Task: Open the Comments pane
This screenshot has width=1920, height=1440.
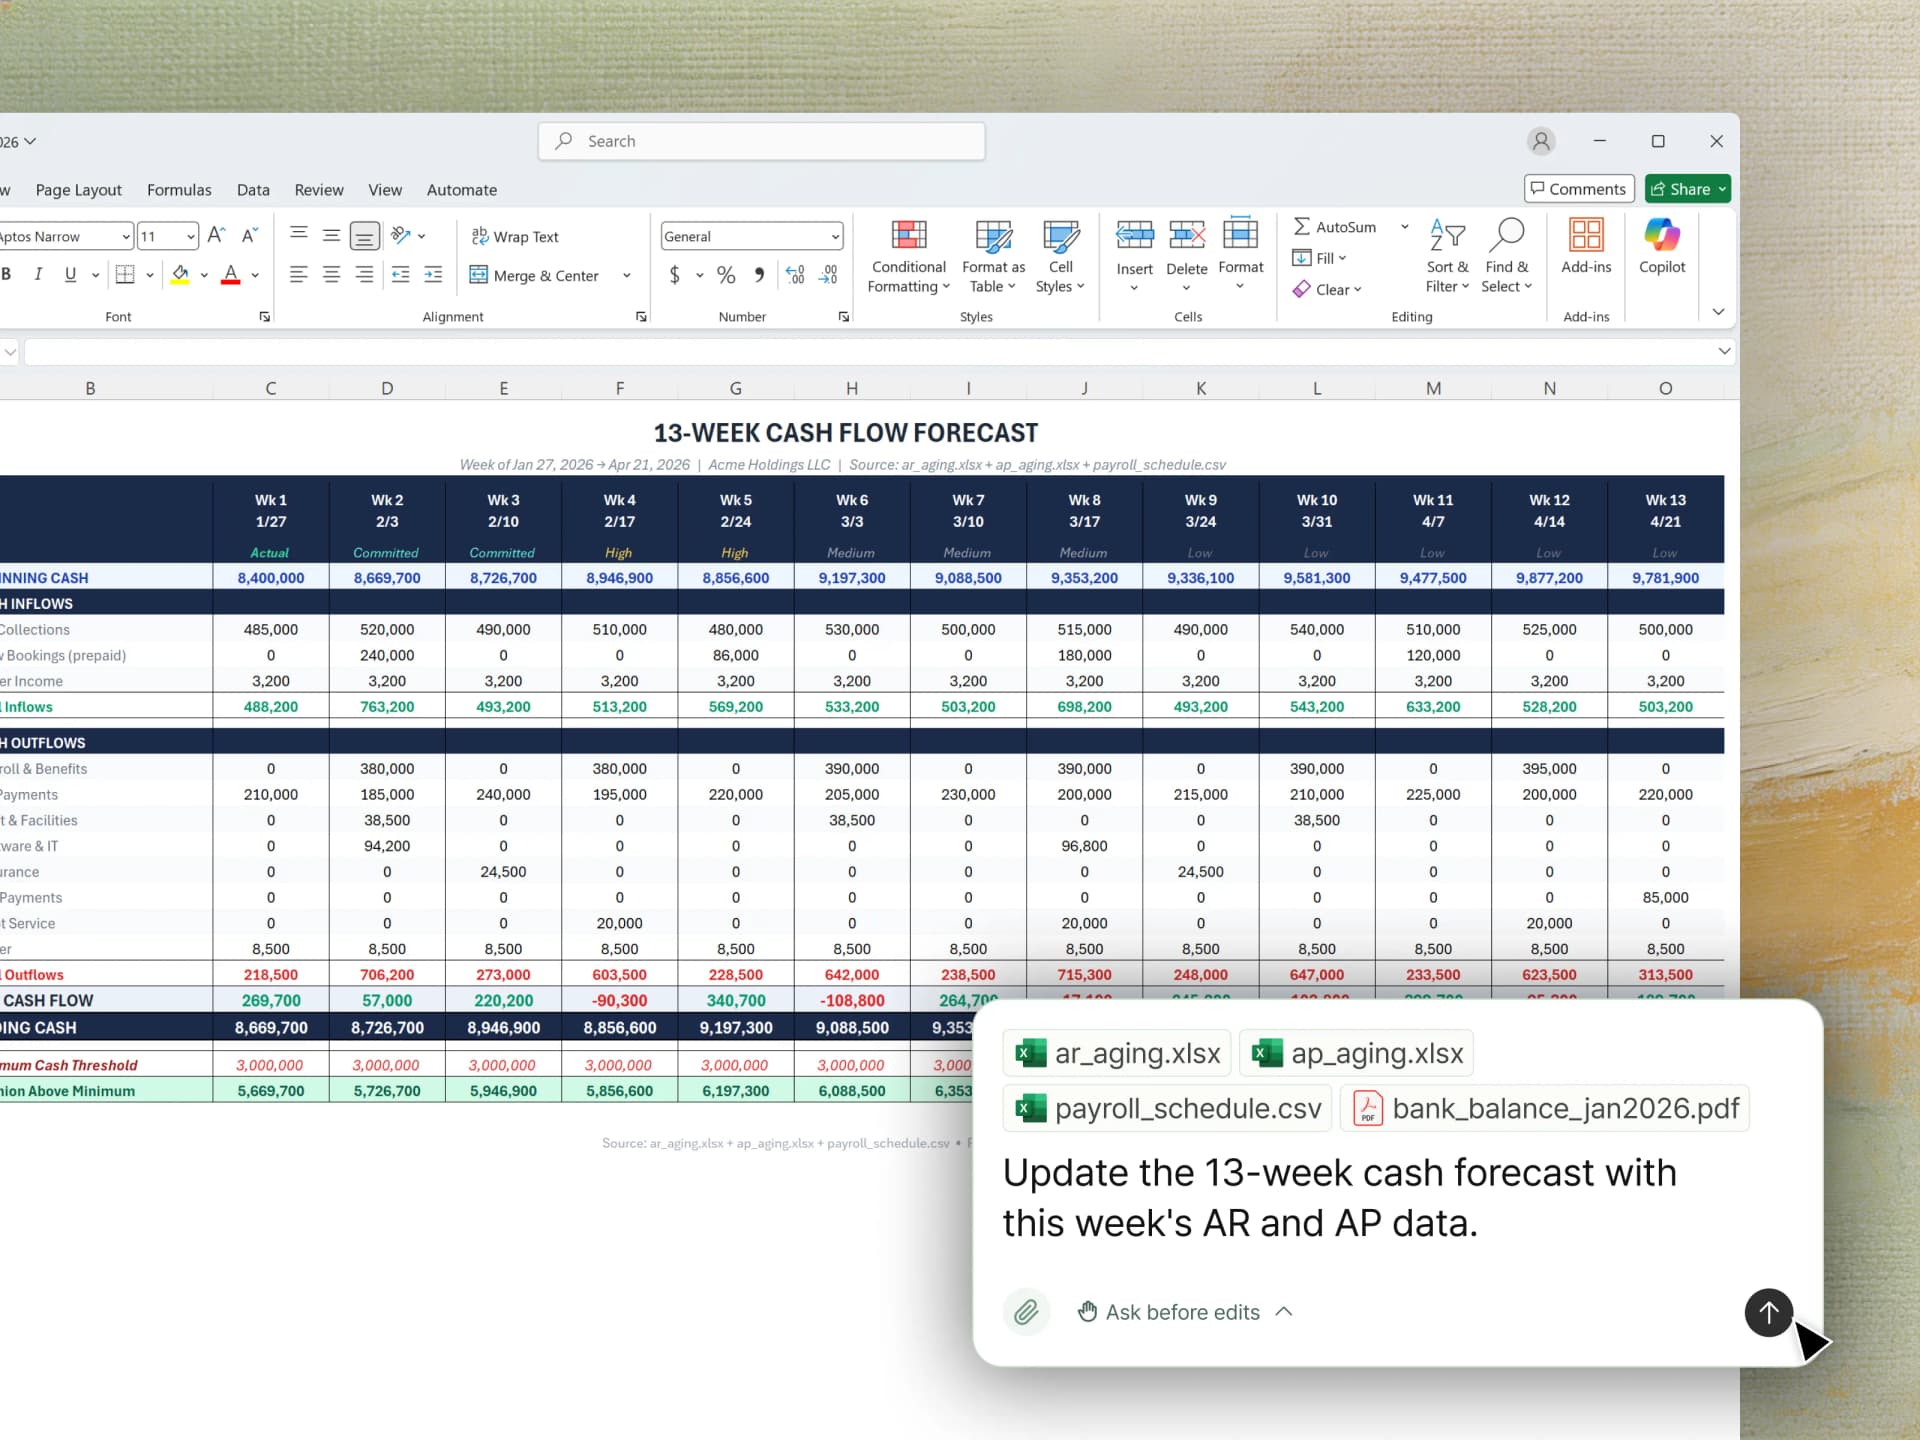Action: coord(1578,188)
